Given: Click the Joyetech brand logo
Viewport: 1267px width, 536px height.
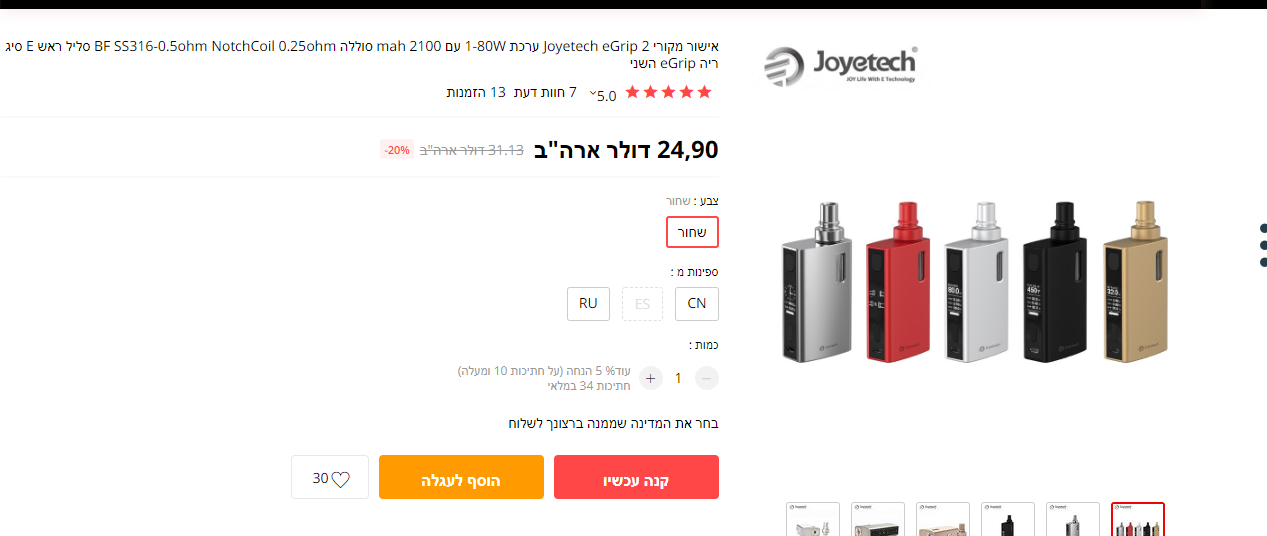Looking at the screenshot, I should tap(840, 65).
